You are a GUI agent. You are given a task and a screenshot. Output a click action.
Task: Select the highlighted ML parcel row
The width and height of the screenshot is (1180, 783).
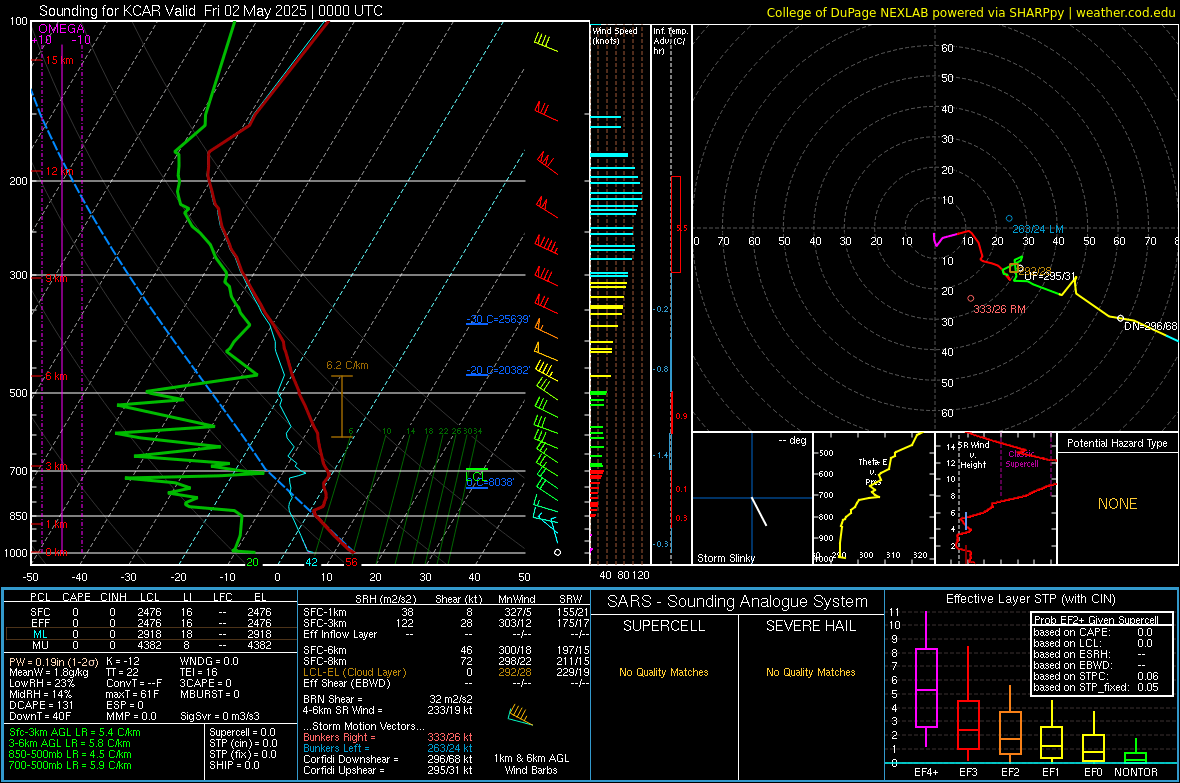pyautogui.click(x=151, y=634)
